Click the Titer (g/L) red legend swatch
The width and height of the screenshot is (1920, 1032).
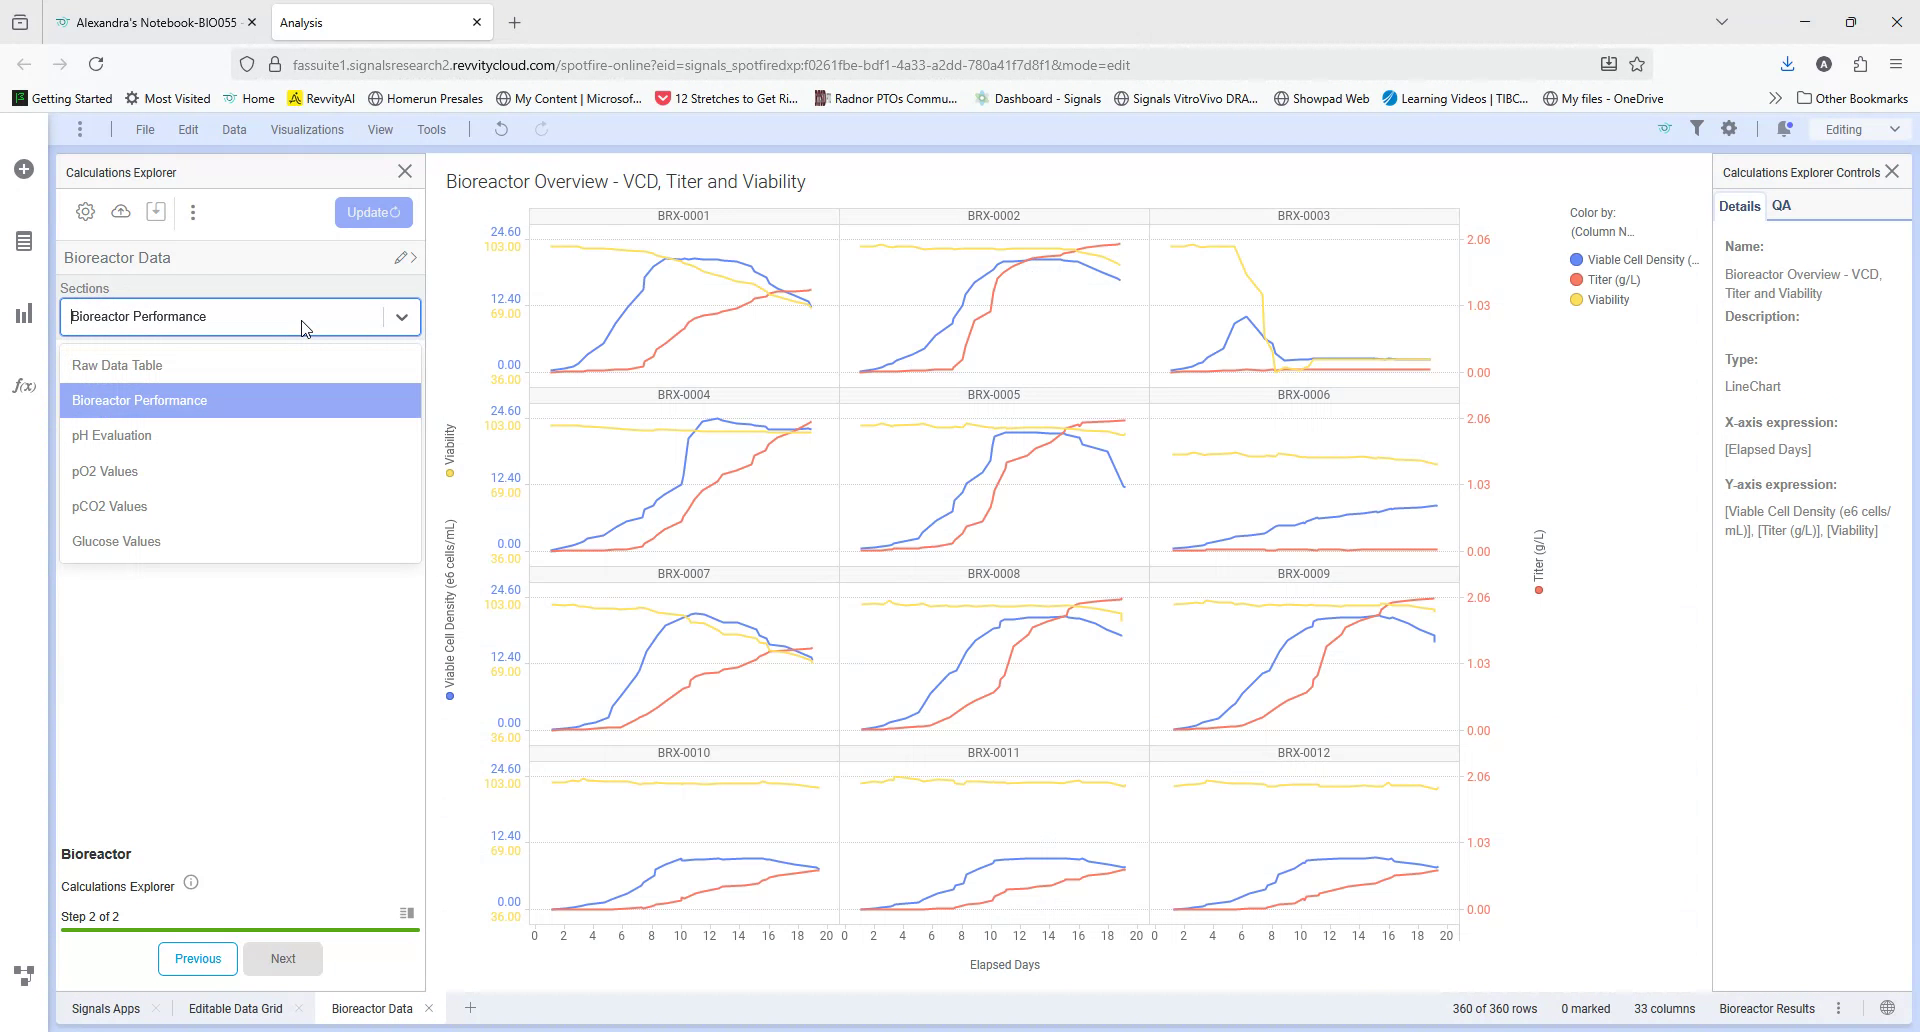click(1576, 280)
